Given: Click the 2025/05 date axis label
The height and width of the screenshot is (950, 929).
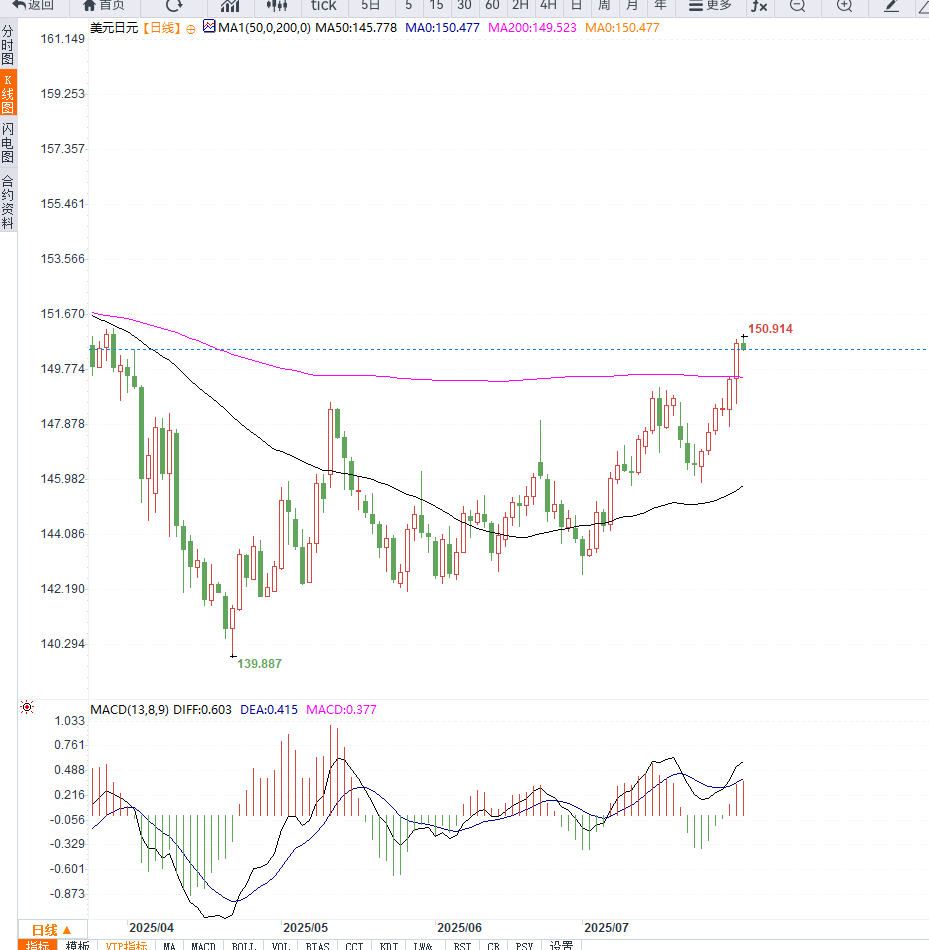Looking at the screenshot, I should [x=305, y=928].
